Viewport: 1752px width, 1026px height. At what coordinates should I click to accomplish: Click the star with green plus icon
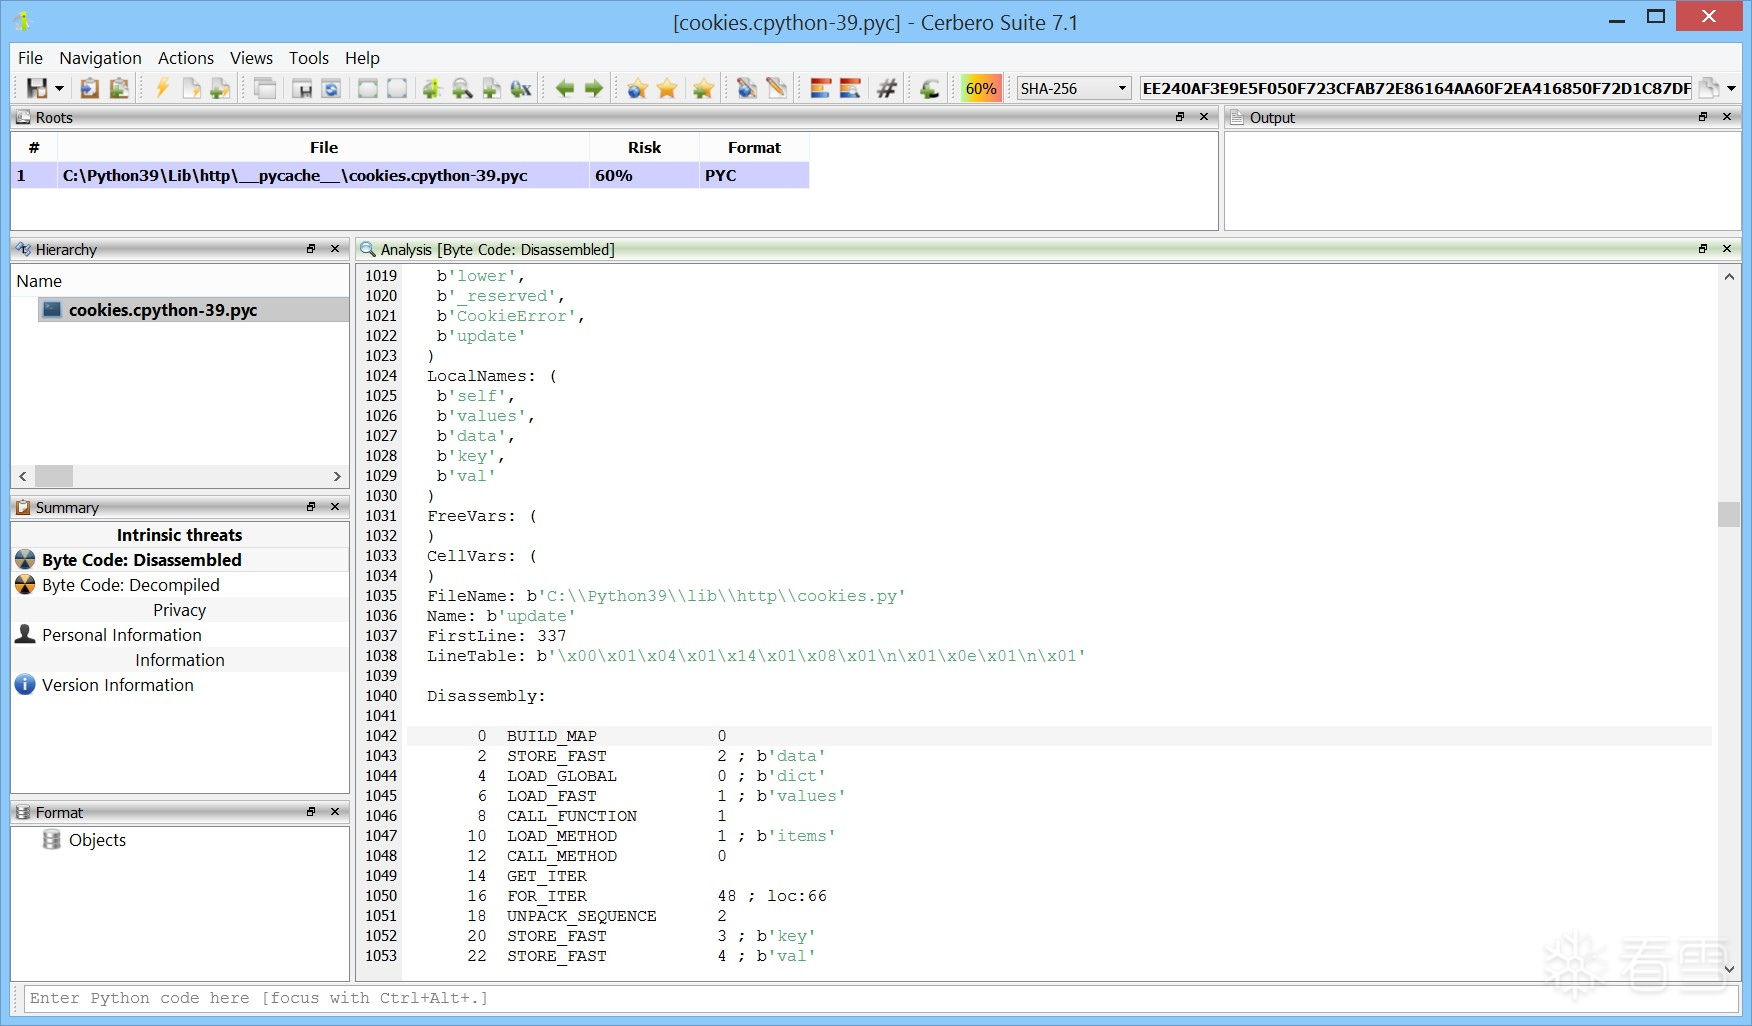(x=703, y=88)
